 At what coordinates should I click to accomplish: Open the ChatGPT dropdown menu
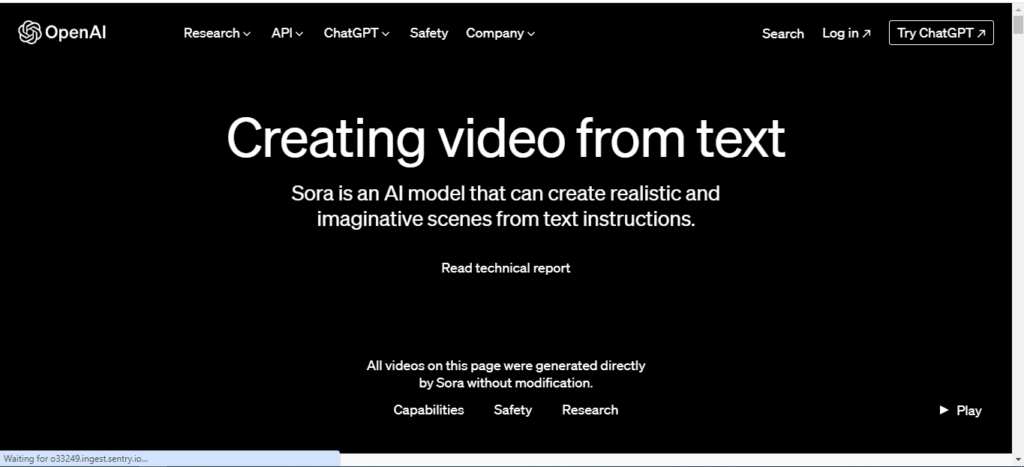357,33
